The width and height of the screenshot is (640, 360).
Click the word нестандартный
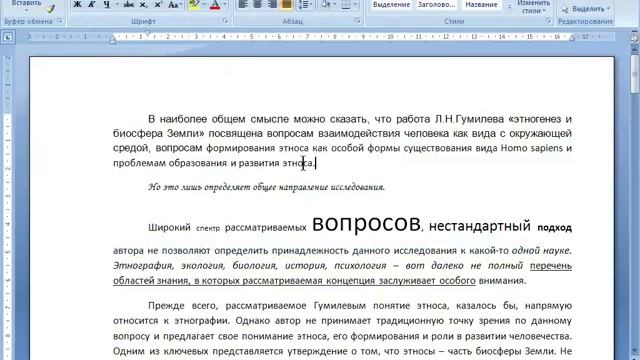480,226
